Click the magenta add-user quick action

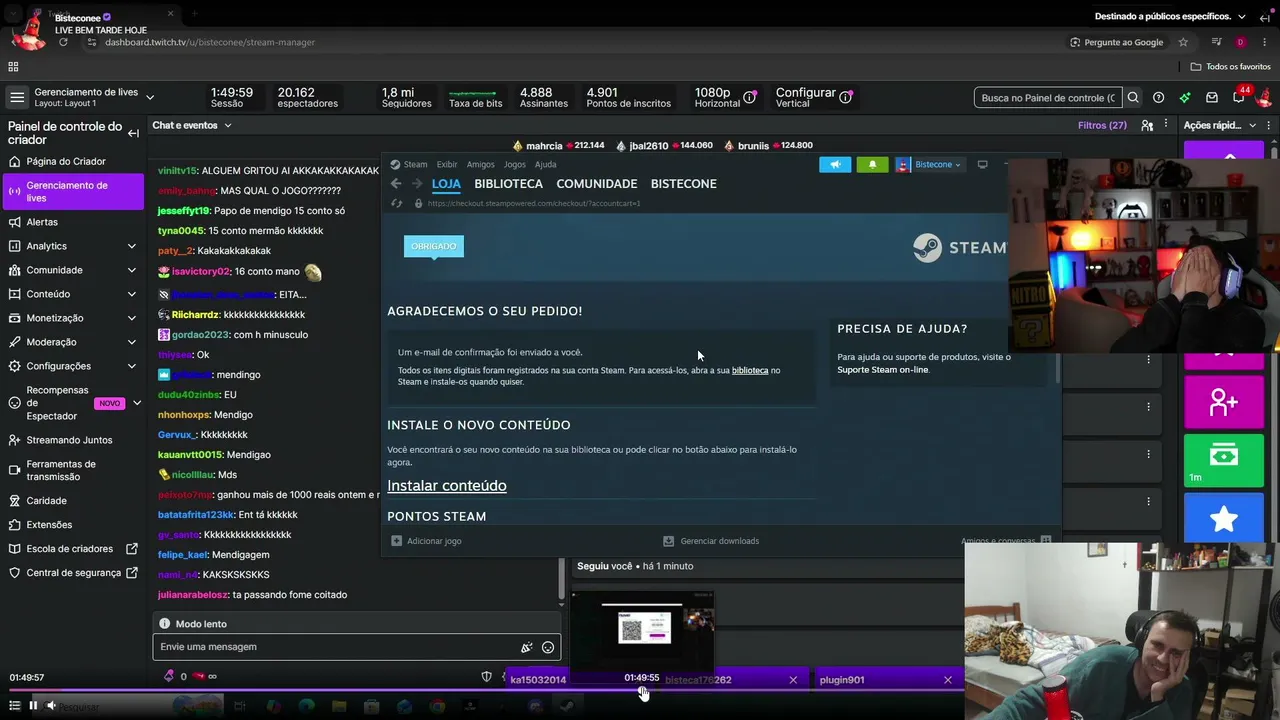[x=1224, y=402]
